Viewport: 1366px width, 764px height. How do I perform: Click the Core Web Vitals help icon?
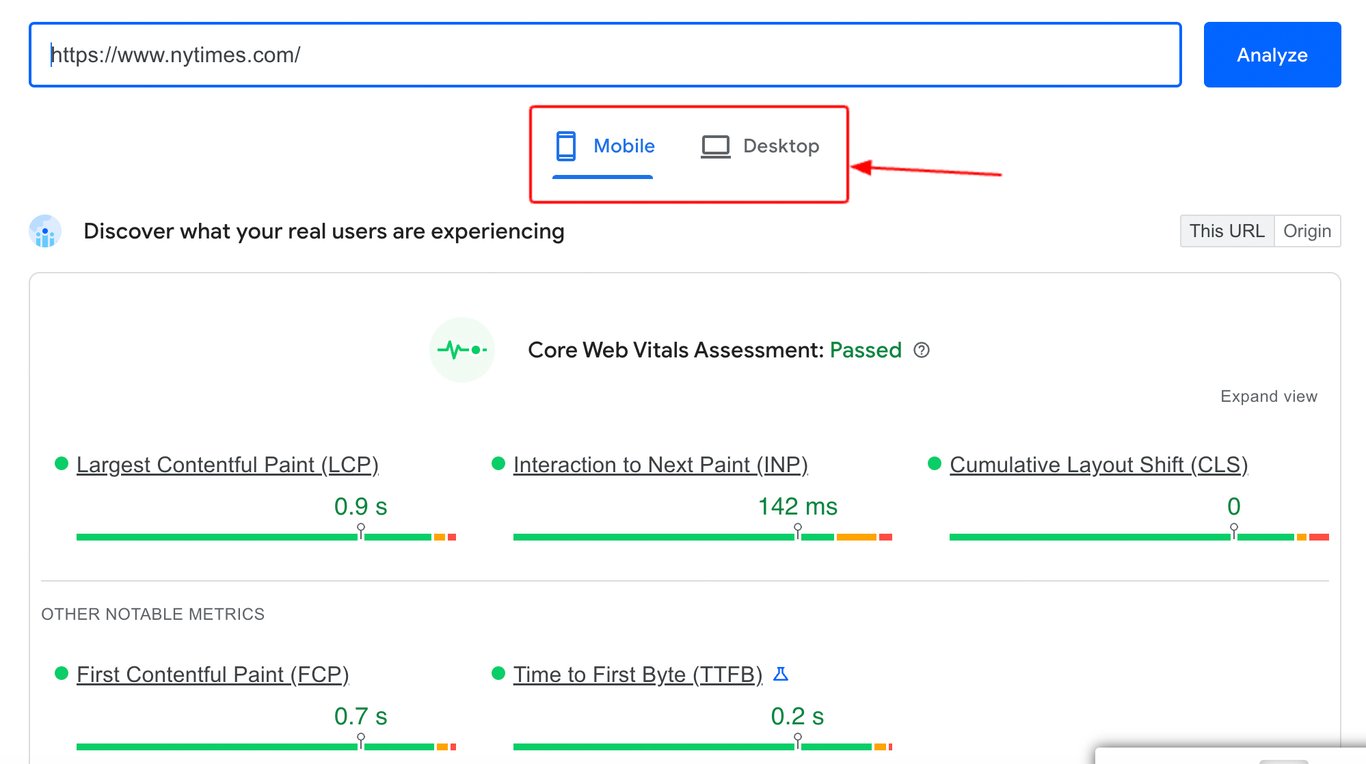(922, 350)
